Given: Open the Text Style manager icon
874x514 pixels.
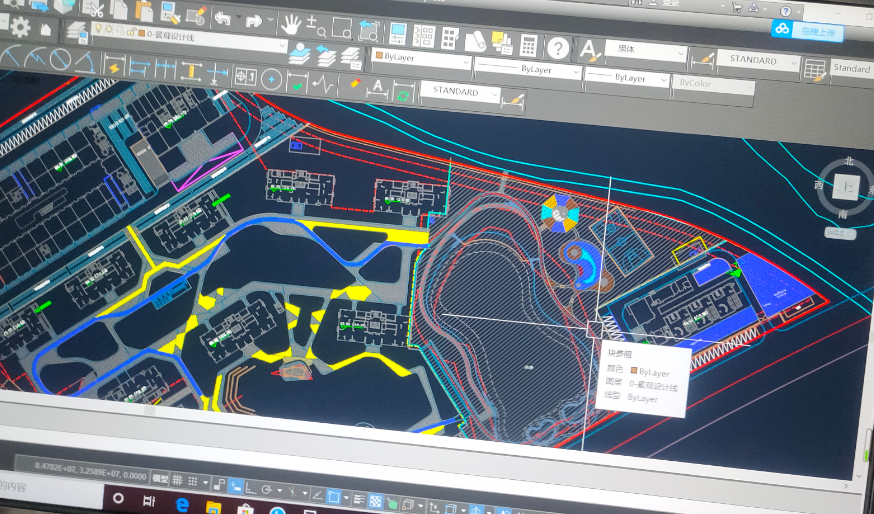Looking at the screenshot, I should coord(589,50).
